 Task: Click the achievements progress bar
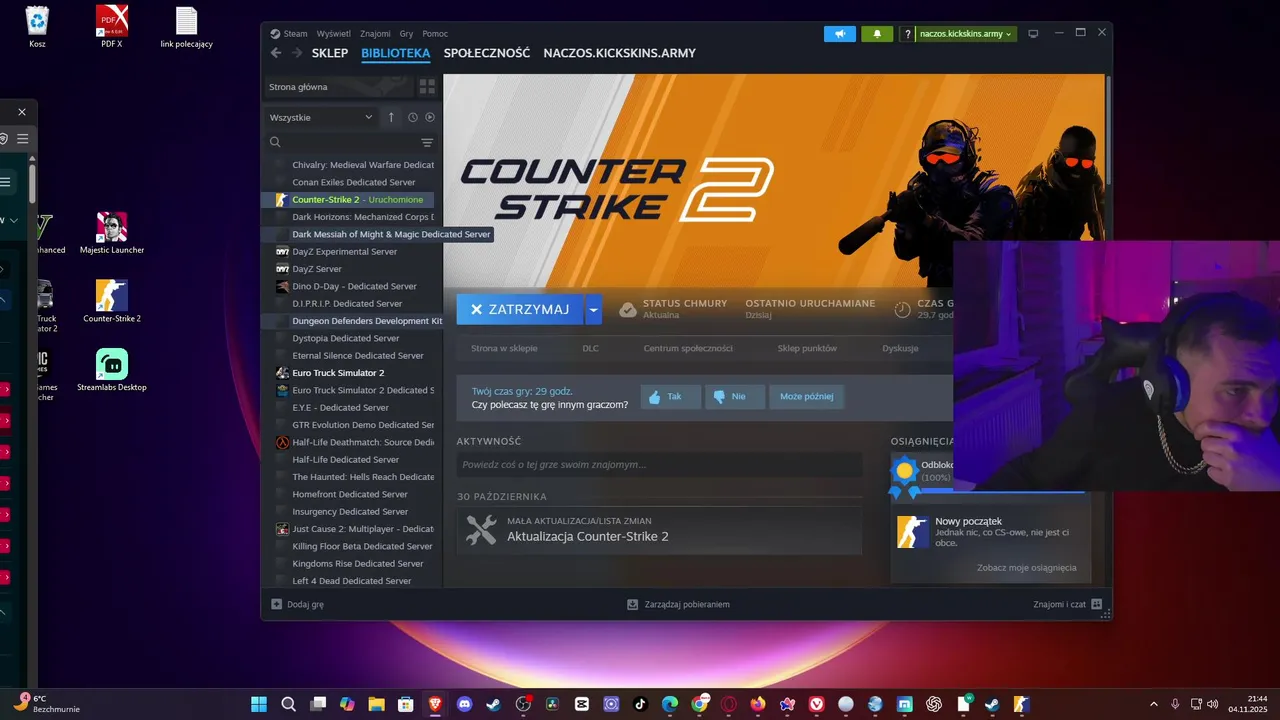click(x=1002, y=491)
